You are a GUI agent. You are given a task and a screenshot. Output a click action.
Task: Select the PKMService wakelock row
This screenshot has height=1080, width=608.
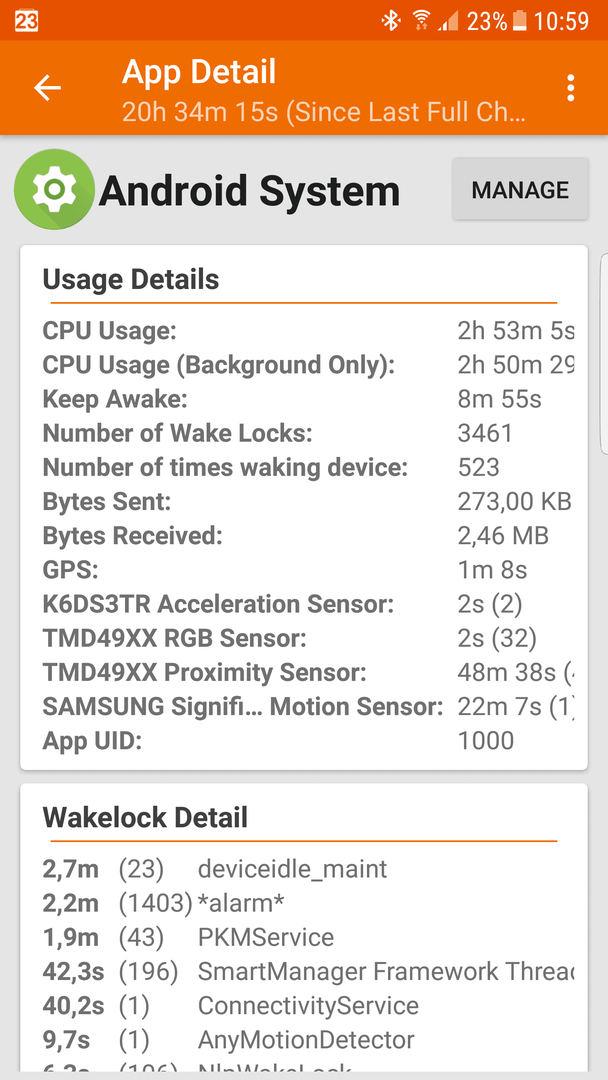(307, 937)
